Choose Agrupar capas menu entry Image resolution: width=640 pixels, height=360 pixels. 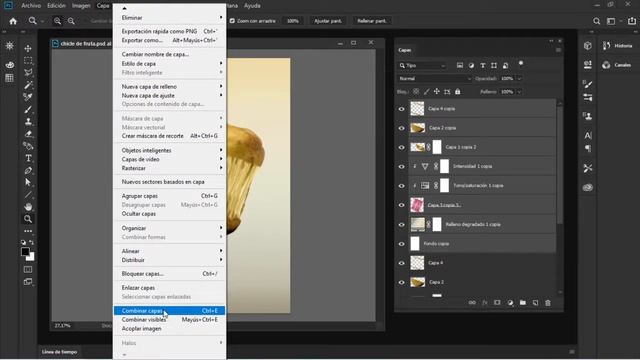[169, 196]
